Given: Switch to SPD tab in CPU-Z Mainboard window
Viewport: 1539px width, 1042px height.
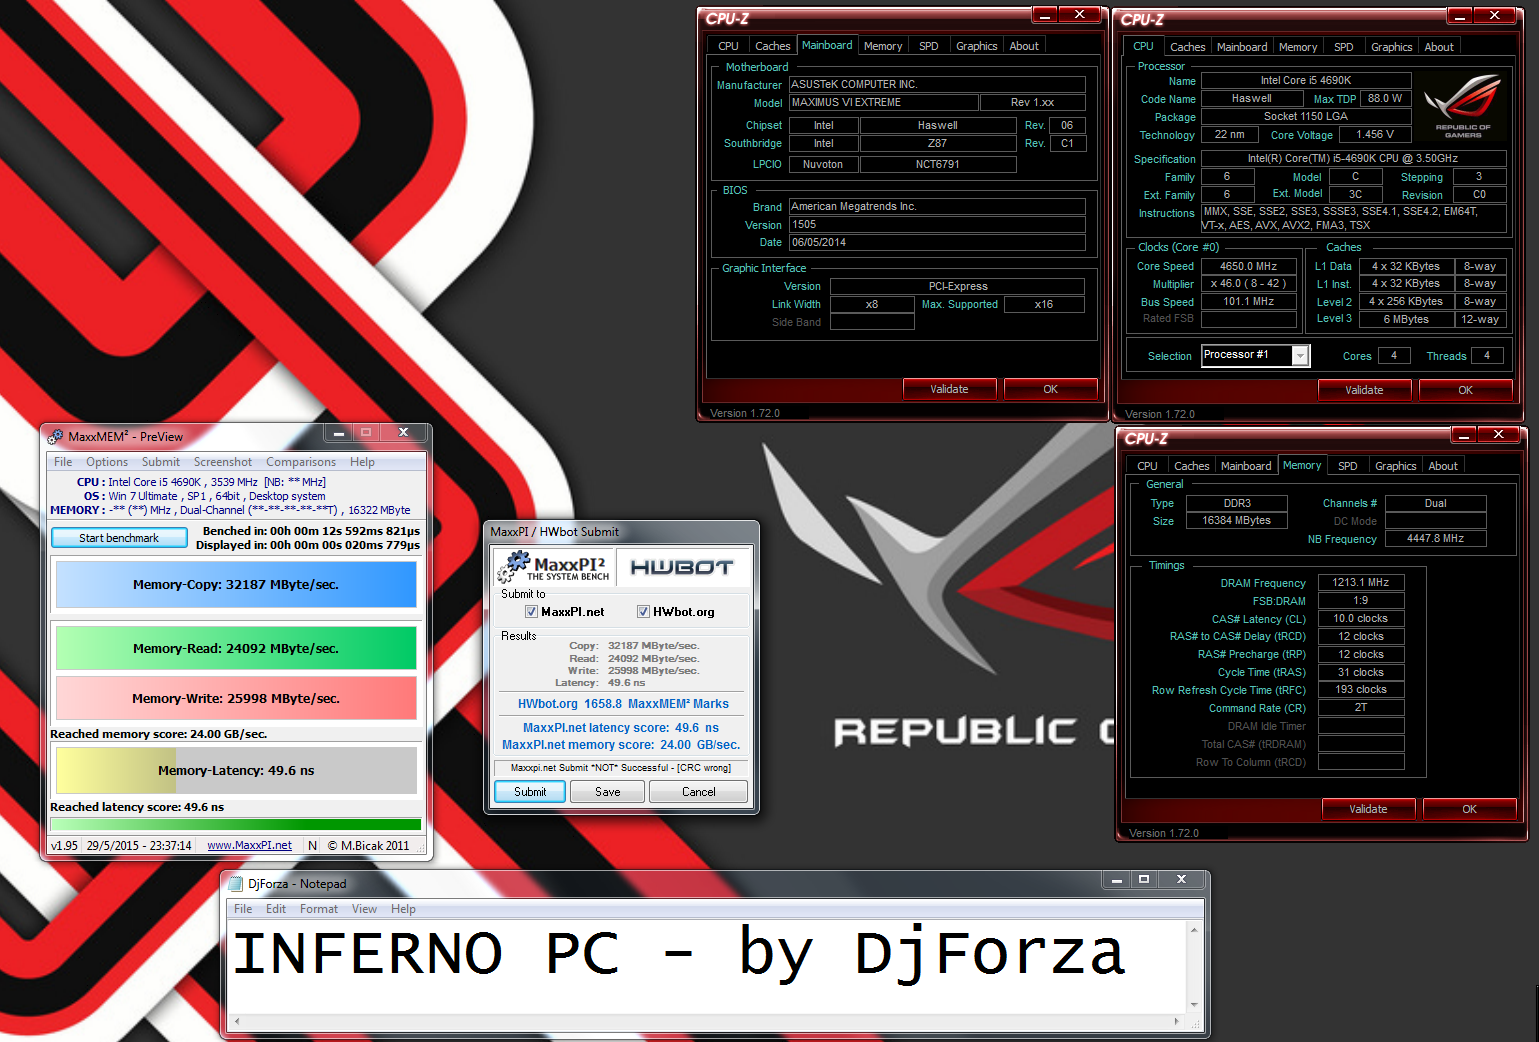Looking at the screenshot, I should 929,46.
